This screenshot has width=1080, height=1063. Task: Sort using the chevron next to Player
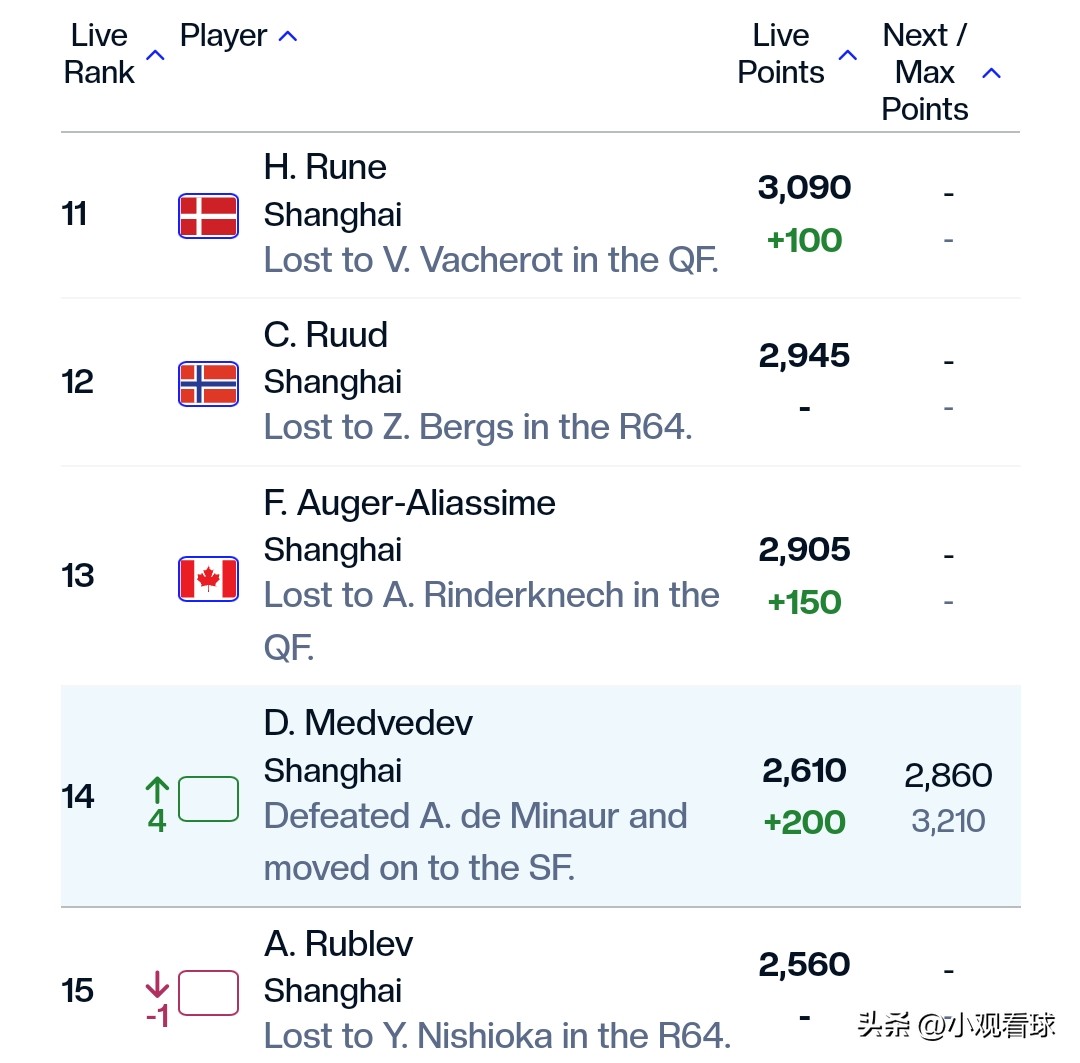(x=287, y=37)
